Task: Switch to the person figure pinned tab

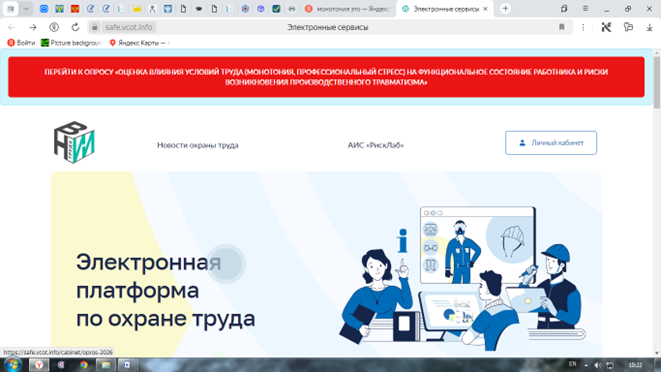Action: 152,8
